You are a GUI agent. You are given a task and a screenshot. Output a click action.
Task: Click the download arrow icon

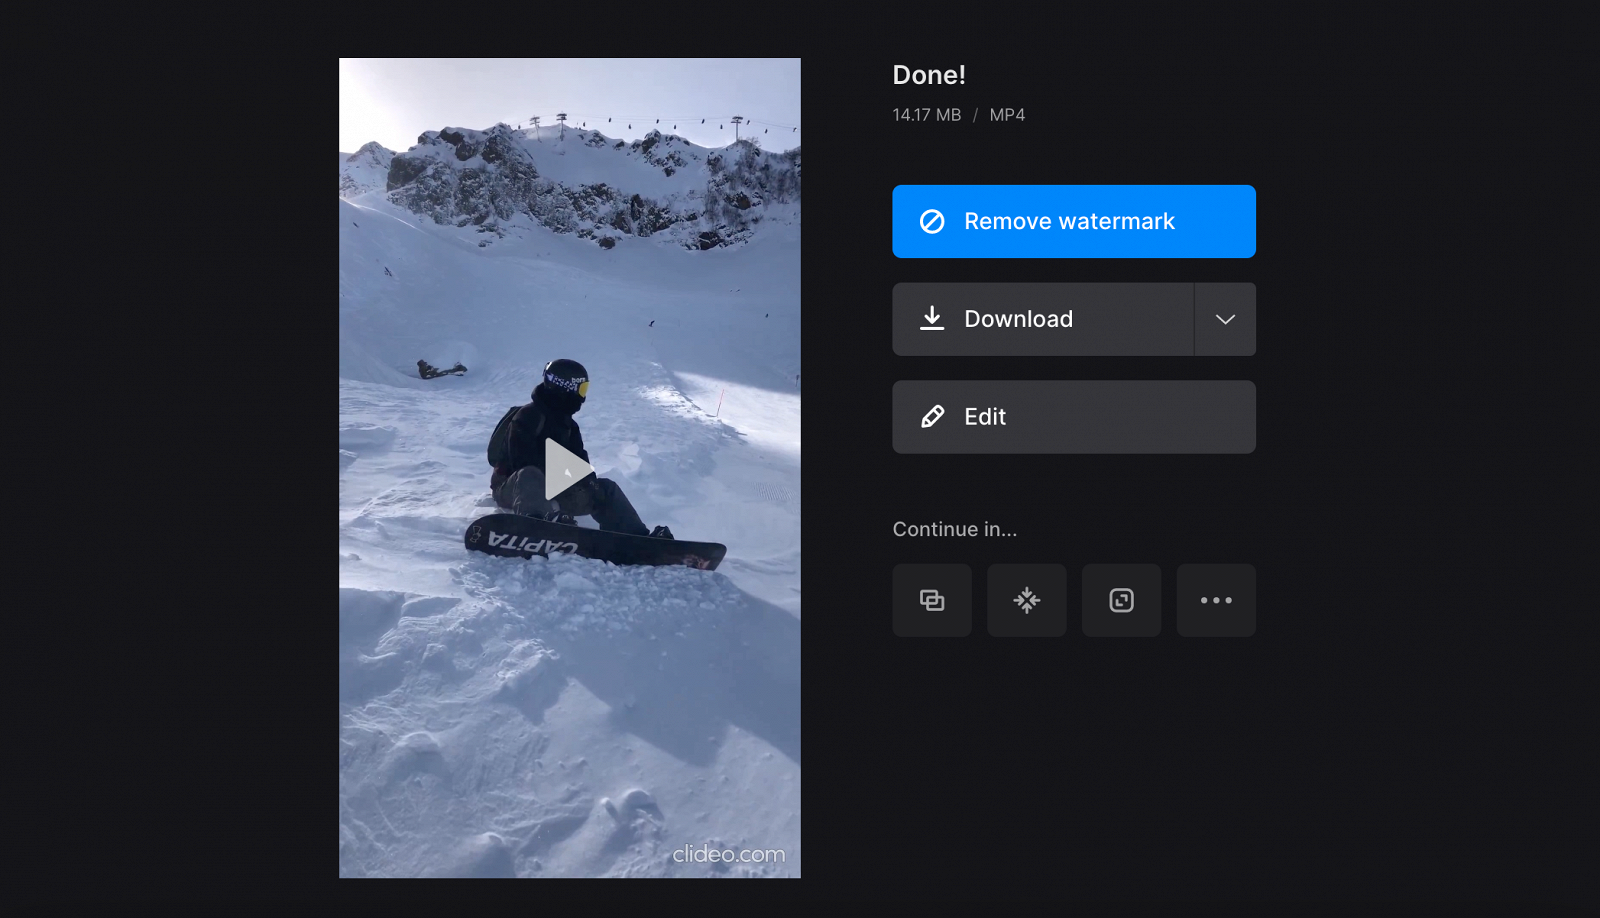[x=933, y=318]
